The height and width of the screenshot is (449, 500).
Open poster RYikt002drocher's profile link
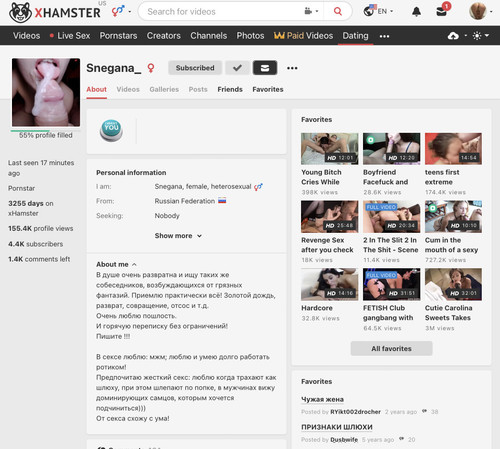coord(355,412)
